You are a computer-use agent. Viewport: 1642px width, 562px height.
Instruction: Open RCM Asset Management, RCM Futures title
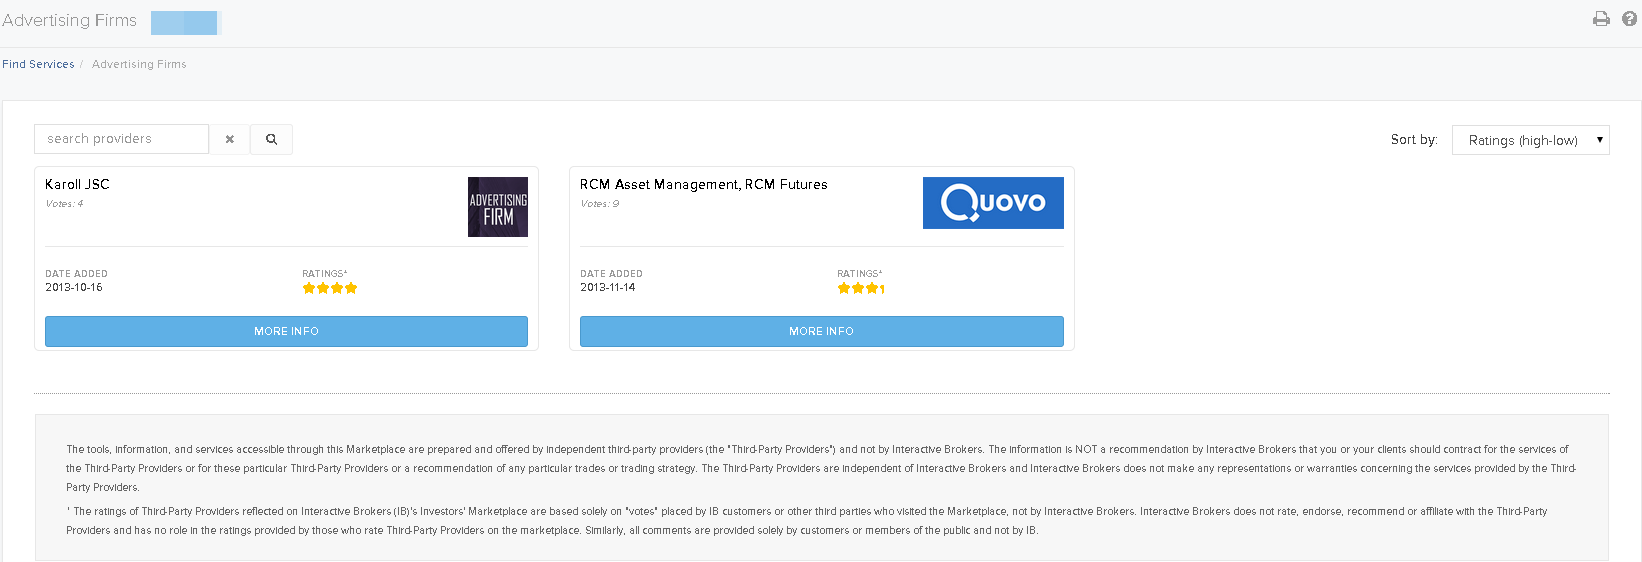[x=704, y=184]
